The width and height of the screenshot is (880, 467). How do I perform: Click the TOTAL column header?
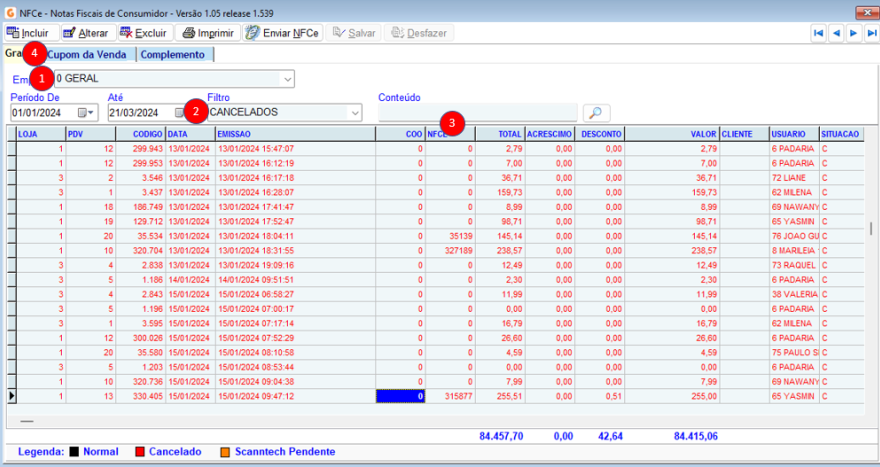(500, 134)
